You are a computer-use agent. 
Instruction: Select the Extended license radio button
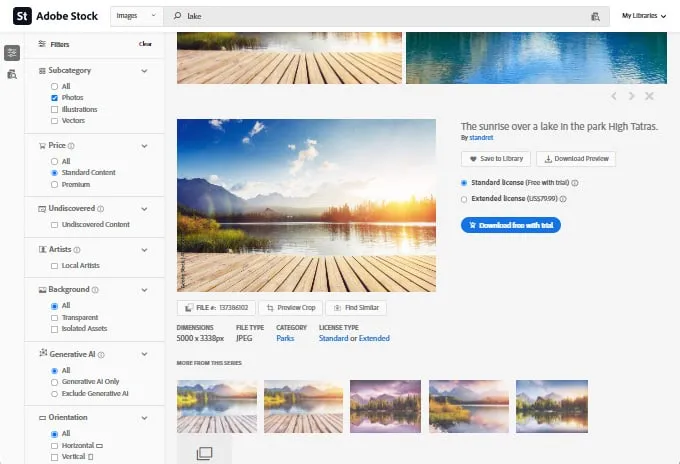click(464, 199)
